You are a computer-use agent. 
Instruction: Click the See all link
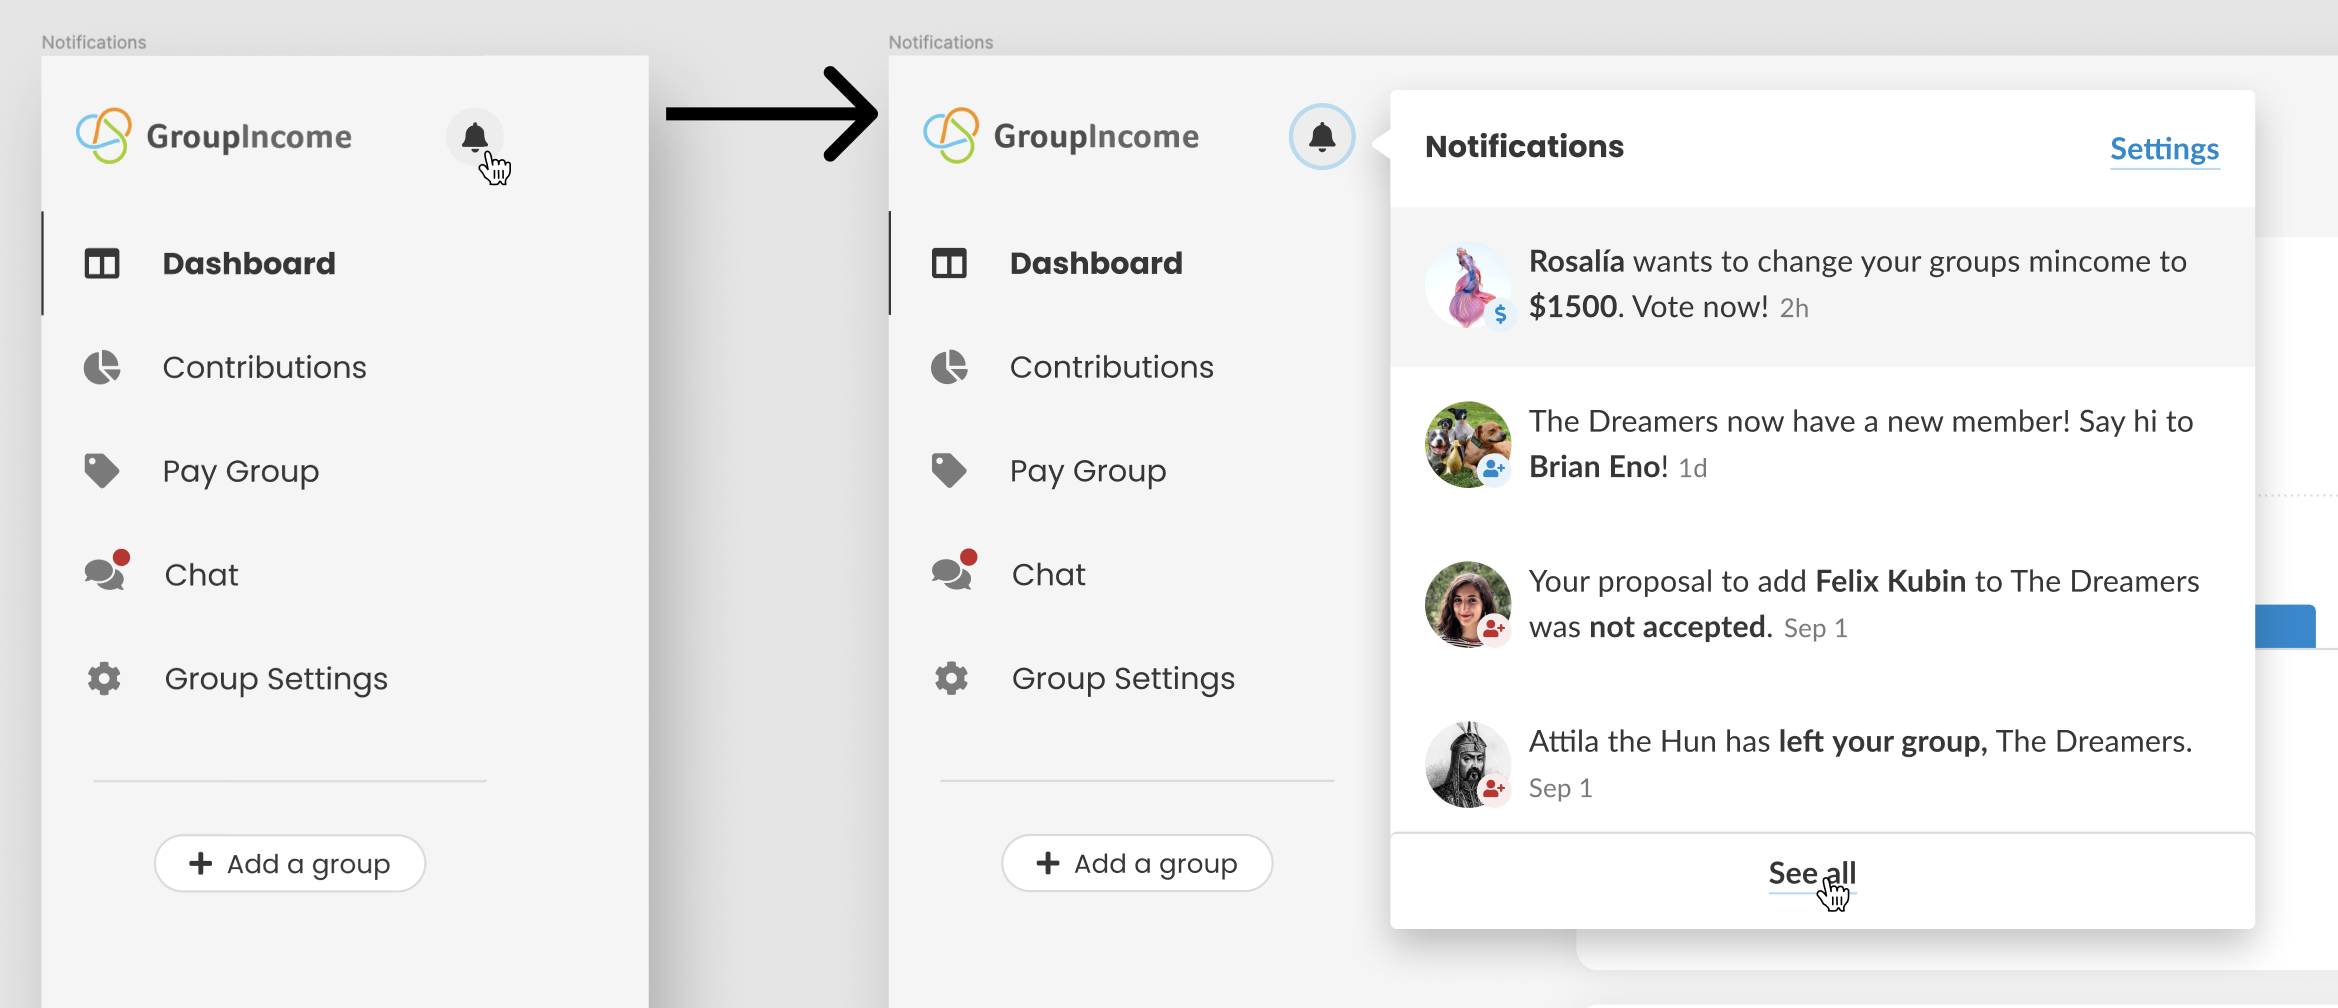pos(1812,873)
